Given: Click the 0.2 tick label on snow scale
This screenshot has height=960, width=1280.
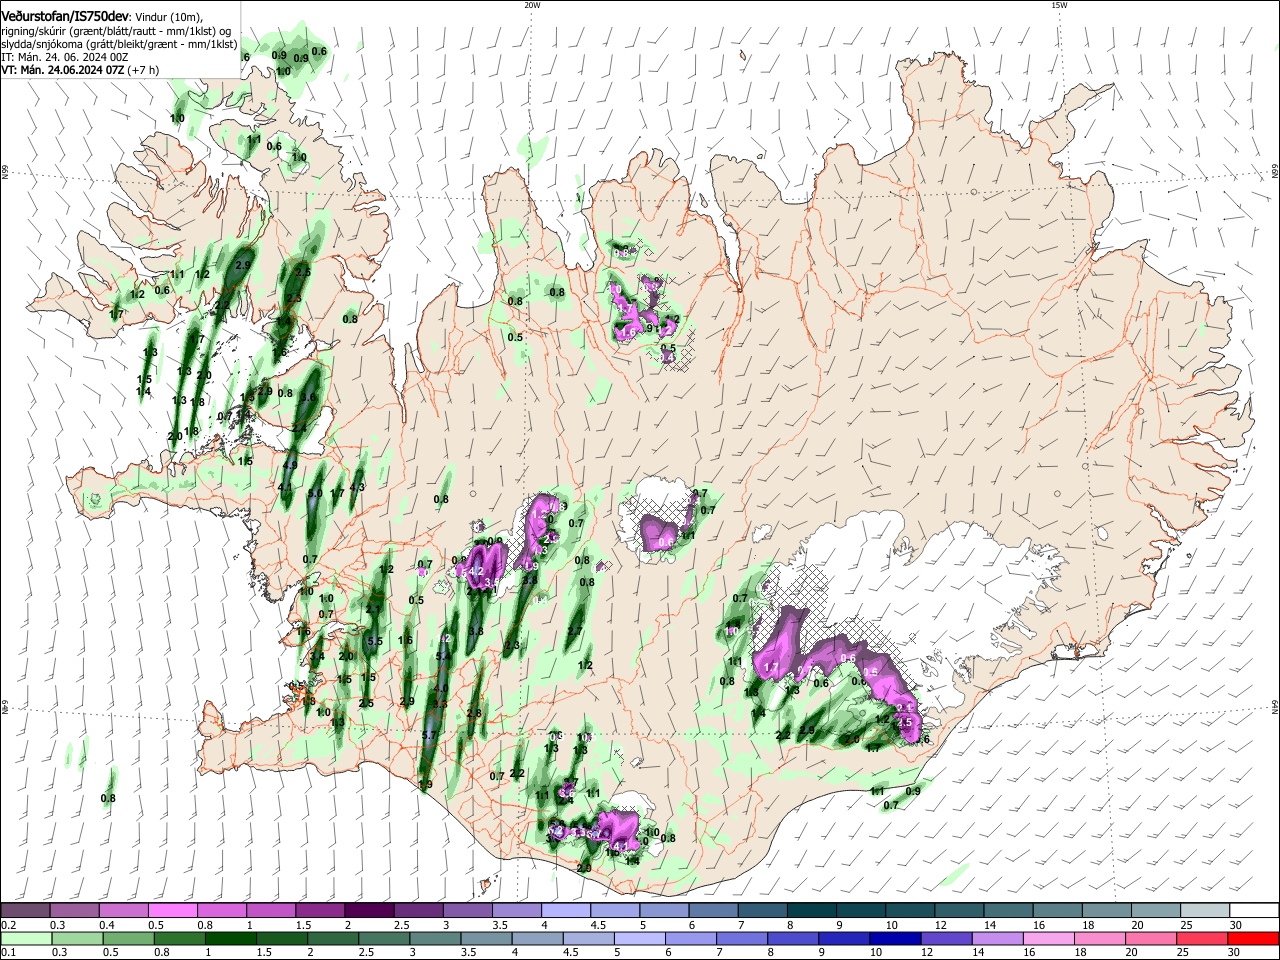Looking at the screenshot, I should (7, 925).
